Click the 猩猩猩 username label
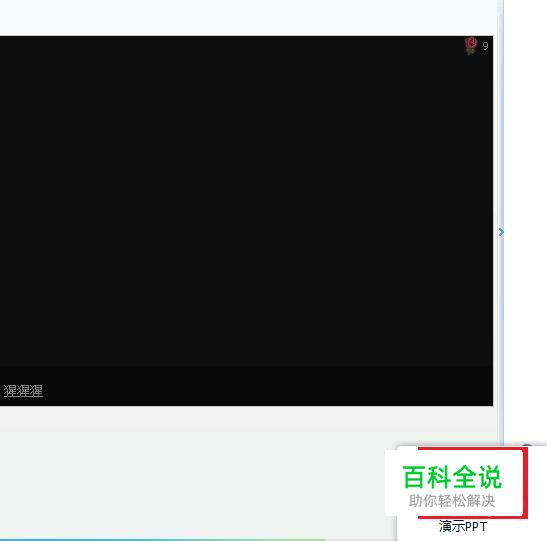This screenshot has height=541, width=547. pos(23,391)
